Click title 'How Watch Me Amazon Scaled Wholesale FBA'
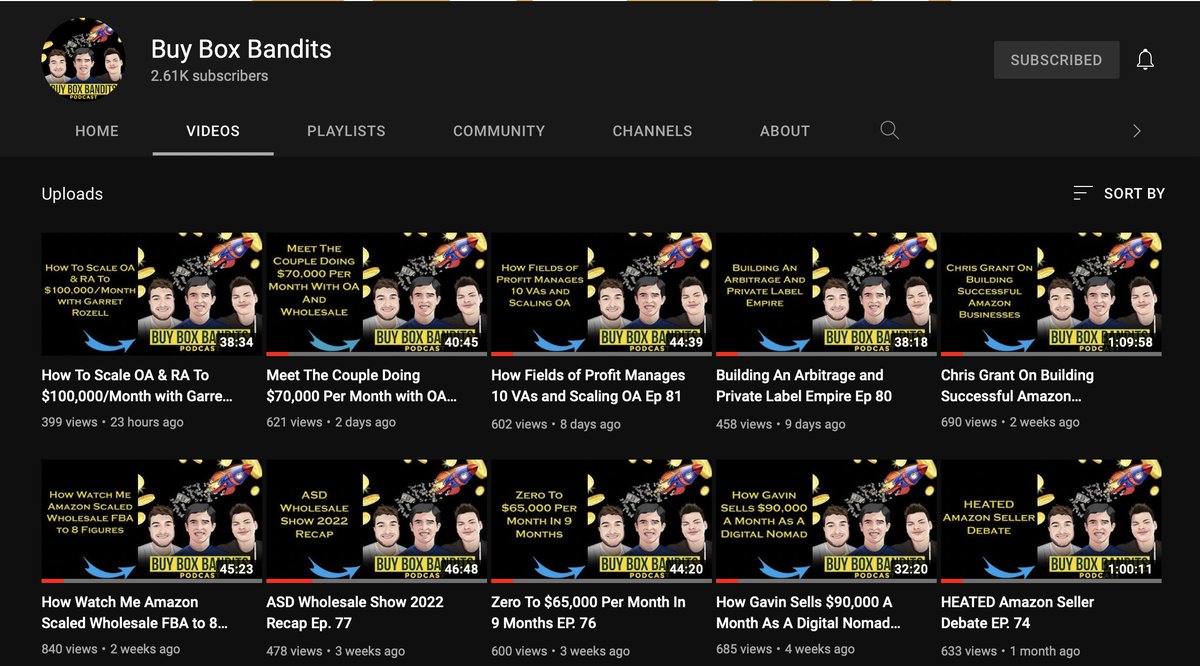Screen dimensions: 1200x666 pos(135,613)
